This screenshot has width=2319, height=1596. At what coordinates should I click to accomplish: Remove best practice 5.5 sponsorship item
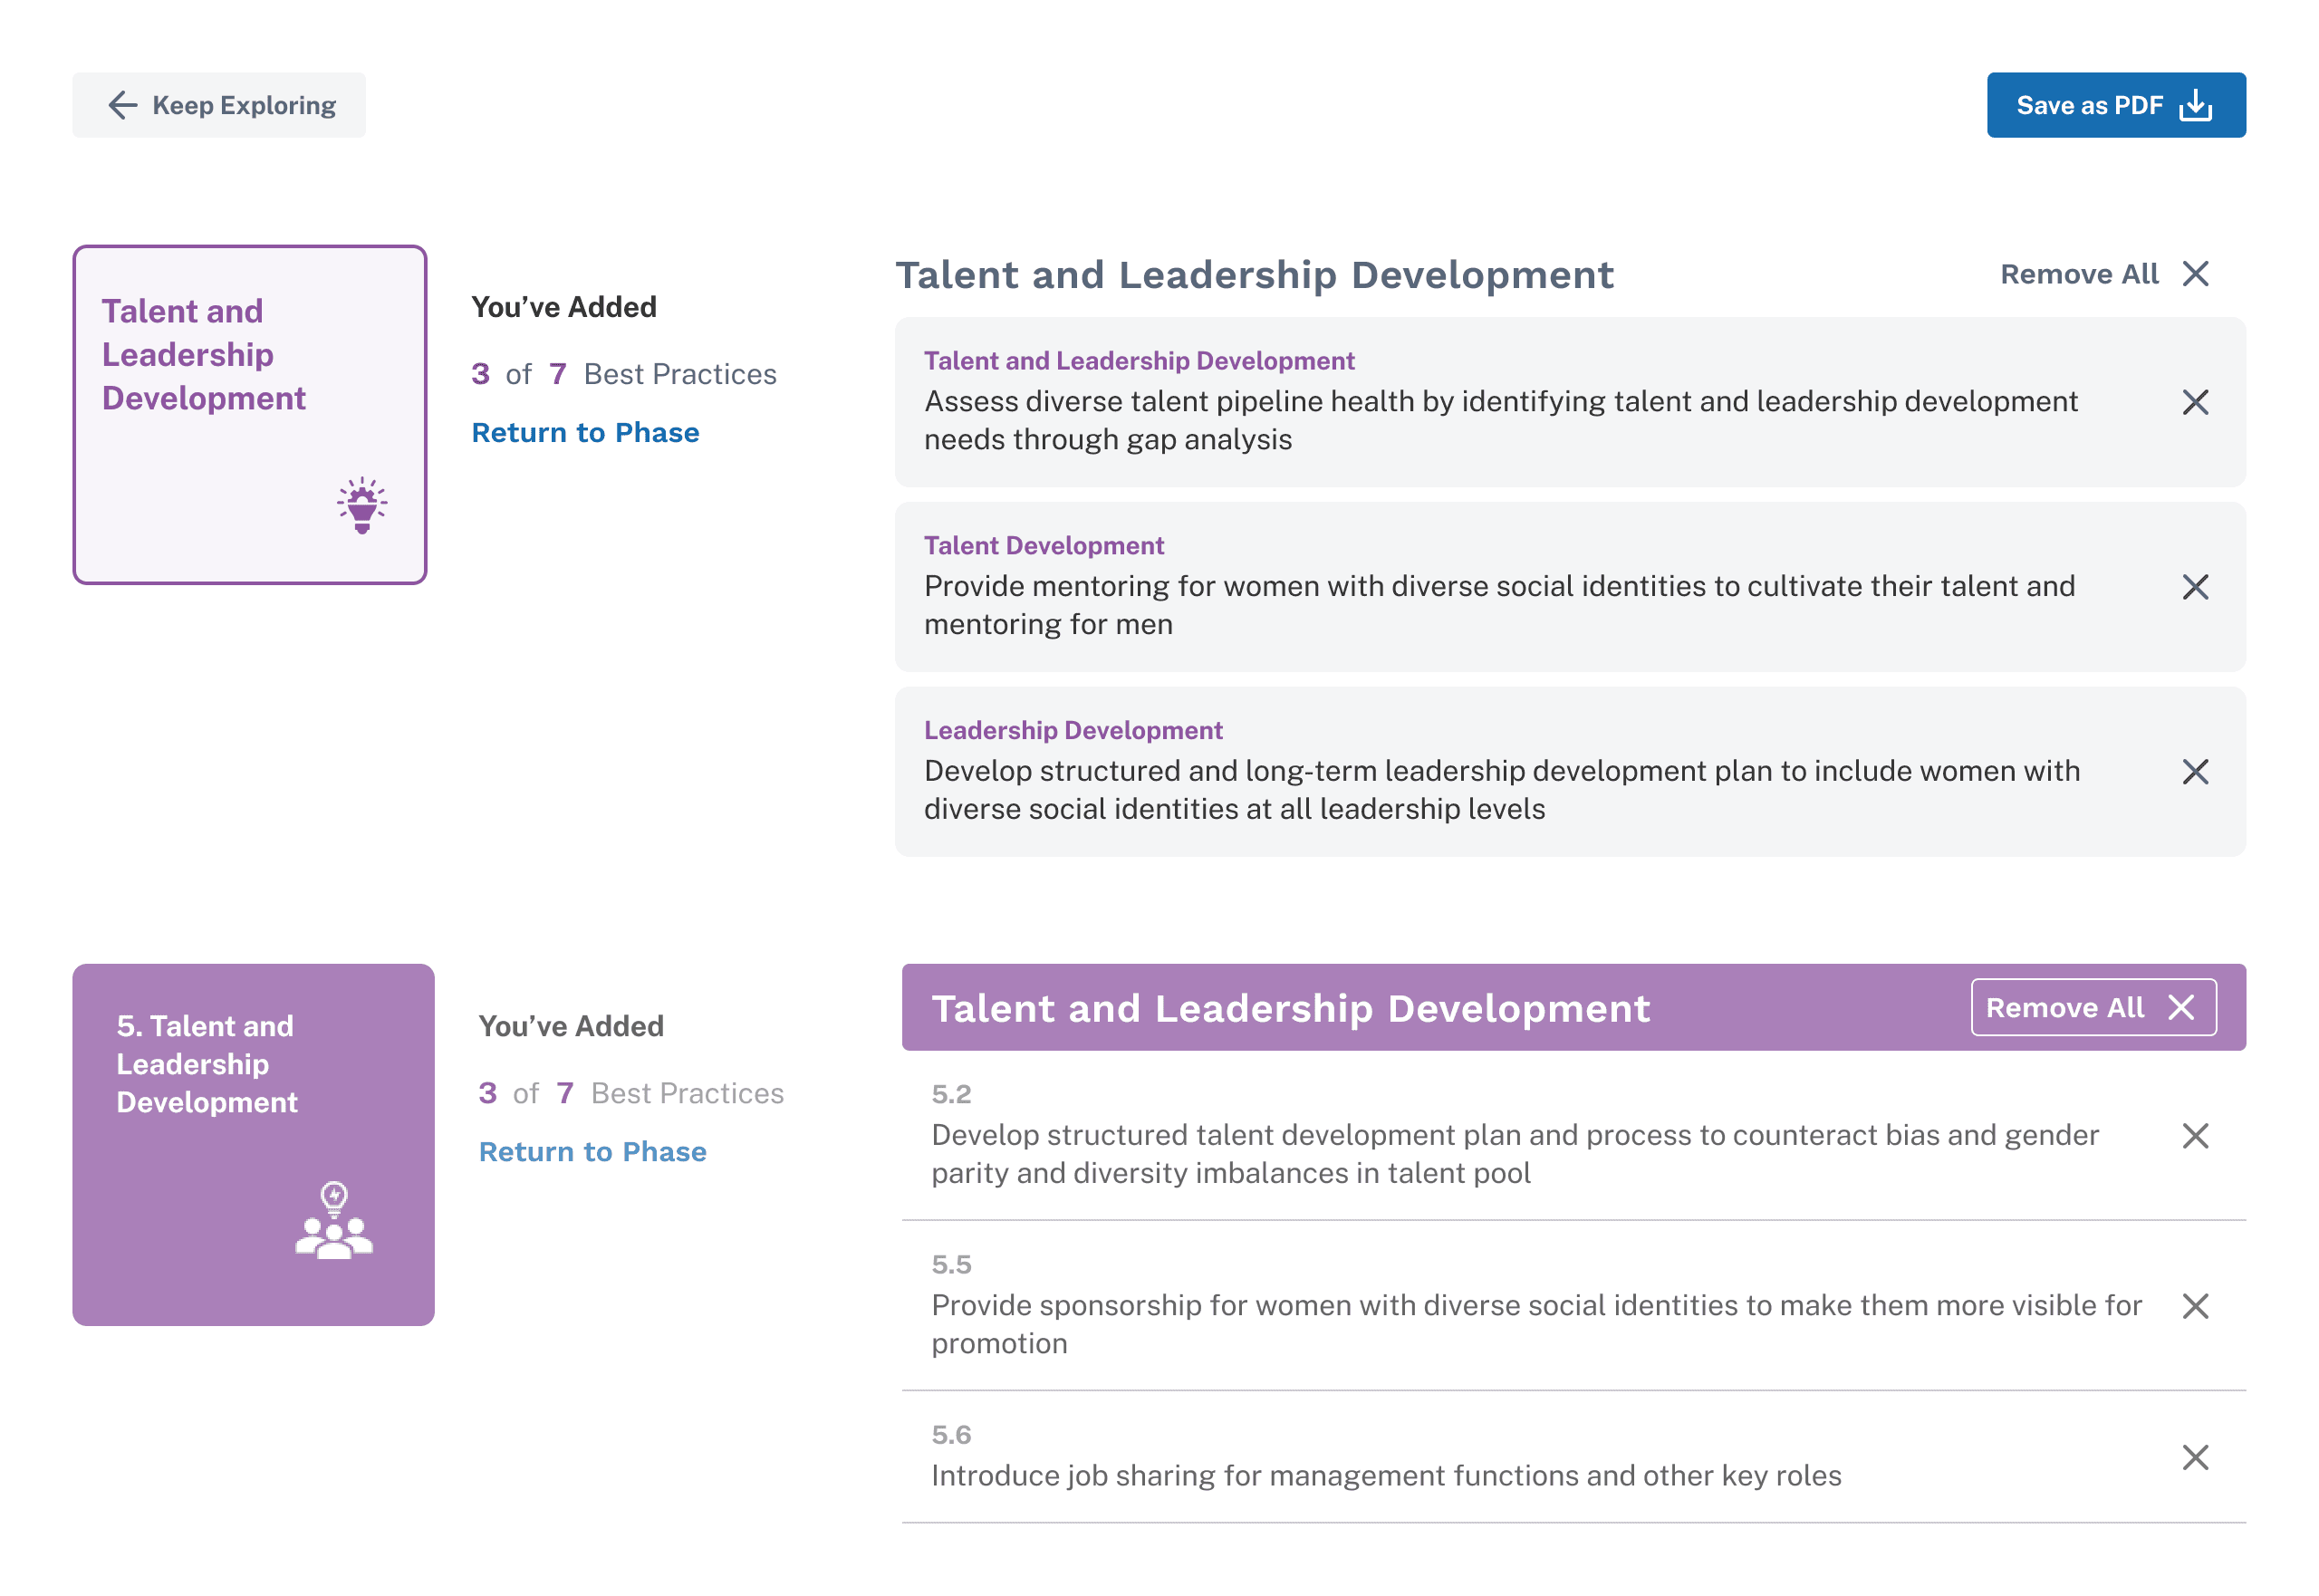click(x=2194, y=1305)
